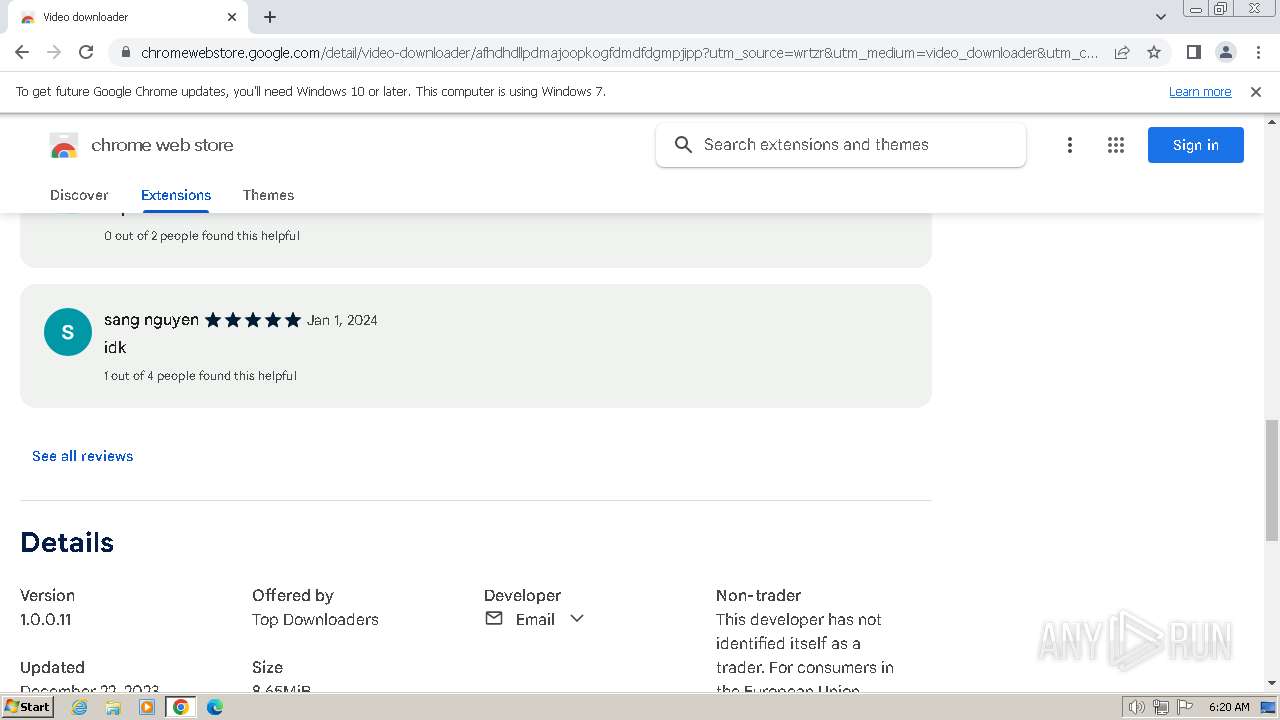This screenshot has width=1280, height=720.
Task: Click the Sign in button
Action: (1196, 145)
